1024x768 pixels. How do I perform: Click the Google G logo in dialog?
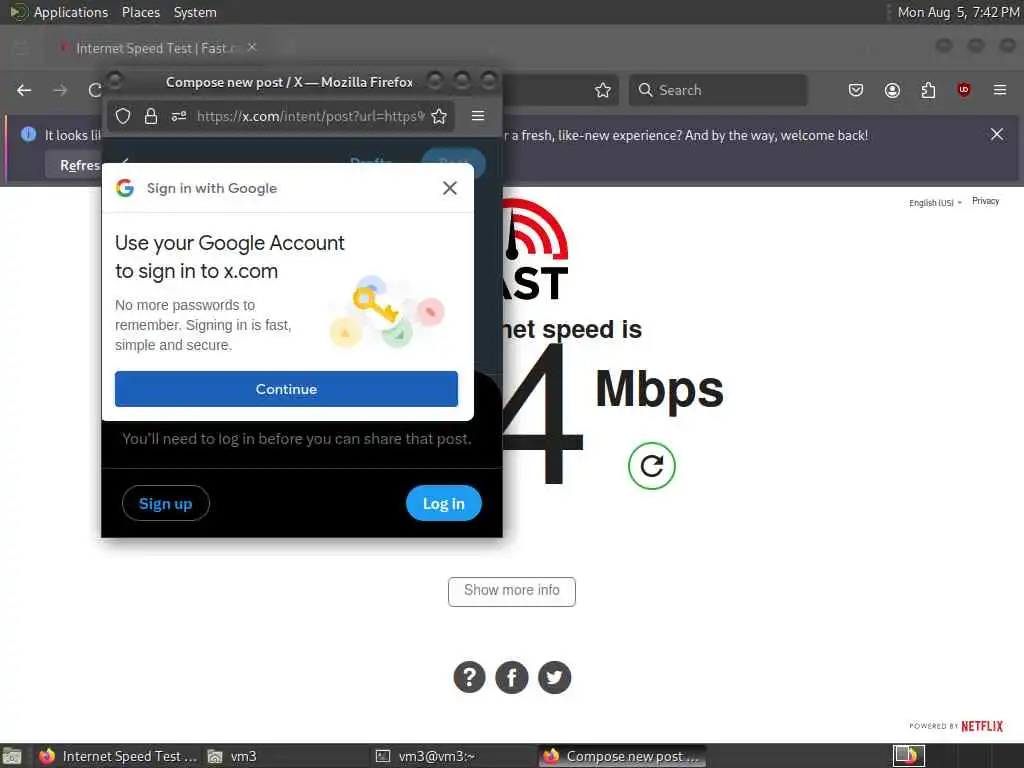pyautogui.click(x=125, y=188)
